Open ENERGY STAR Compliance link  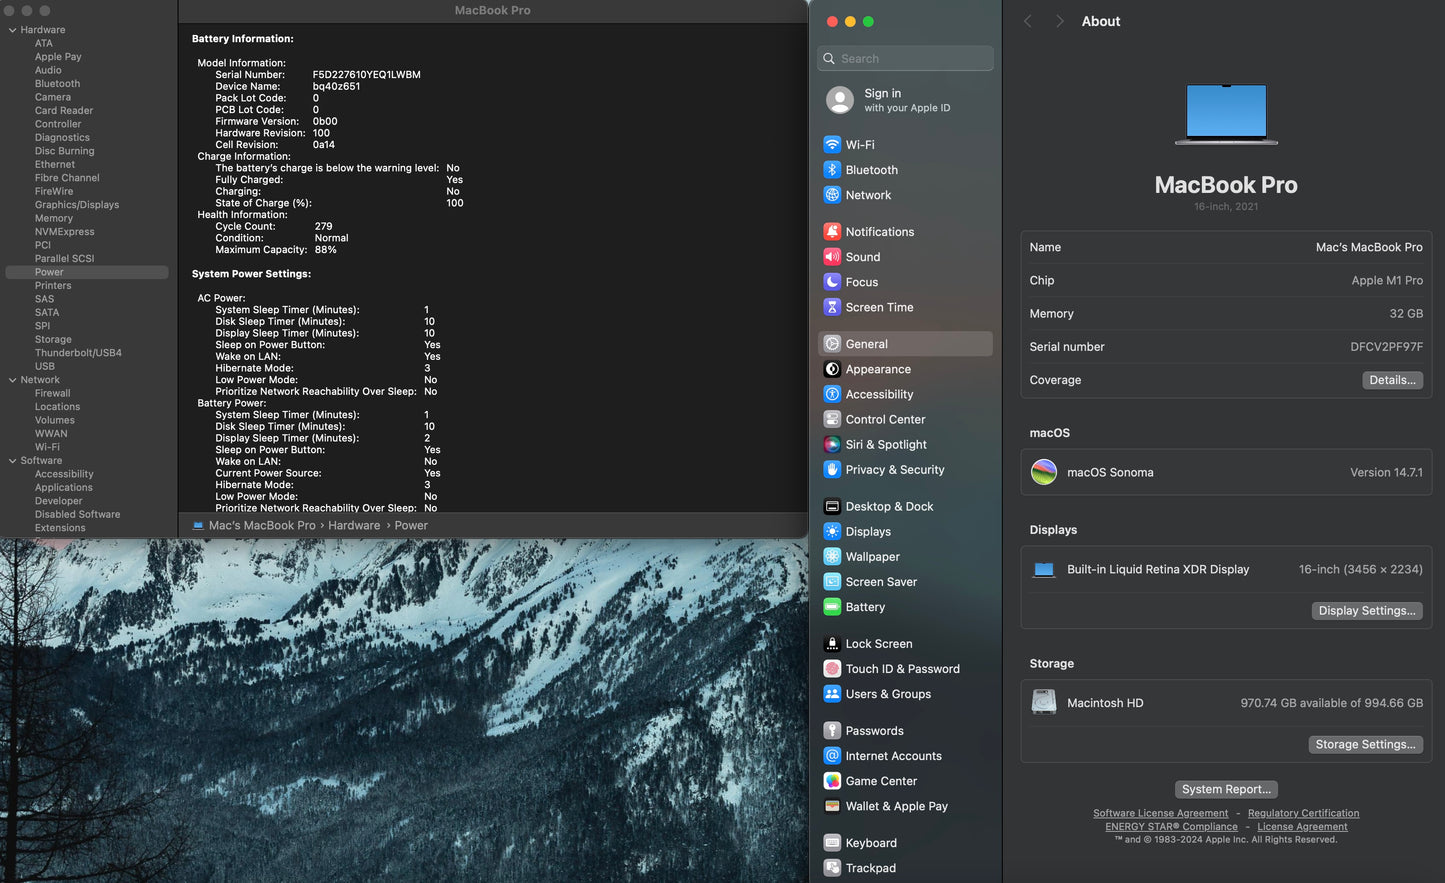point(1171,827)
